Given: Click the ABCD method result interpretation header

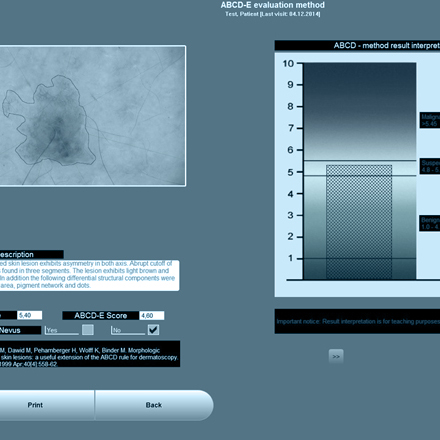Looking at the screenshot, I should click(x=357, y=45).
